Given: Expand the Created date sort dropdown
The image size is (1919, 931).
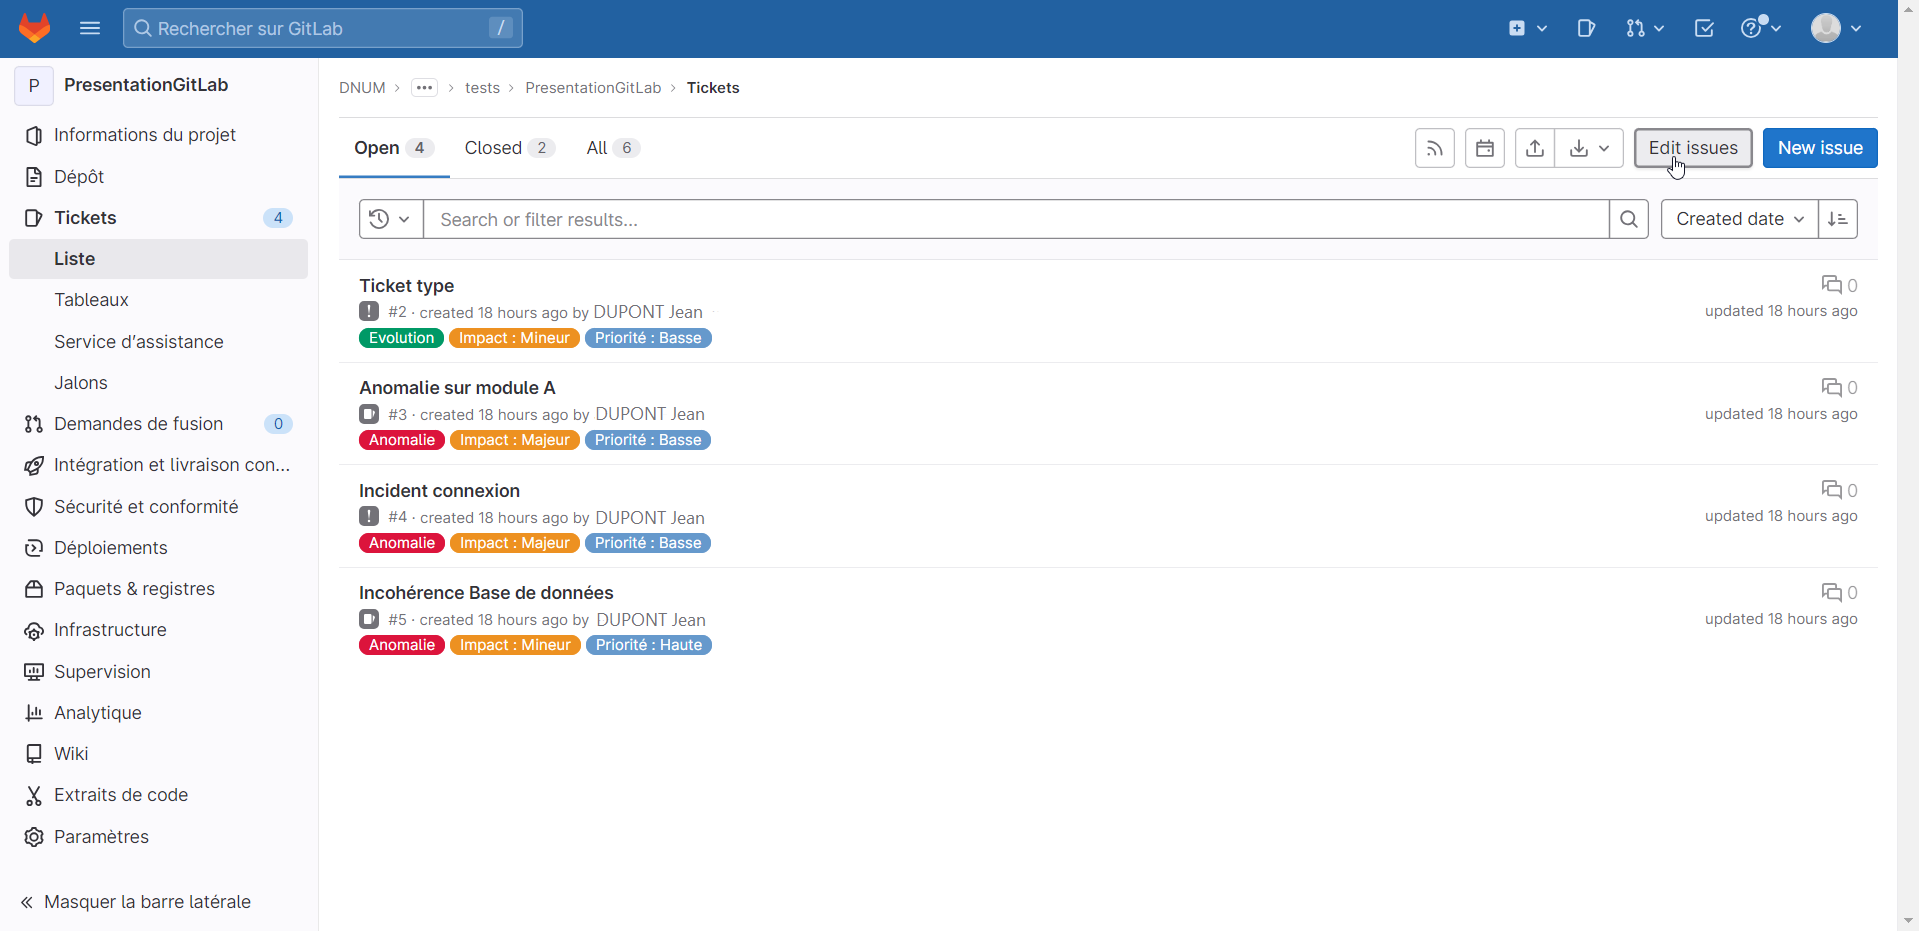Looking at the screenshot, I should (x=1739, y=219).
